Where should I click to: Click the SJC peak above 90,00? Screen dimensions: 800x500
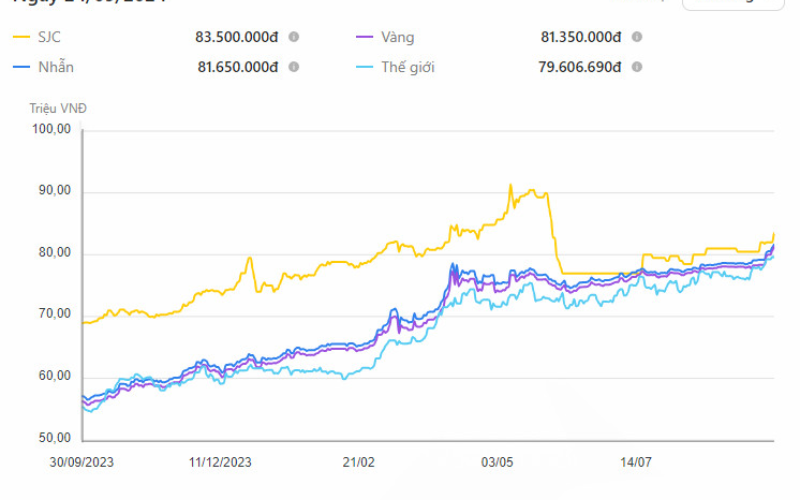(510, 186)
